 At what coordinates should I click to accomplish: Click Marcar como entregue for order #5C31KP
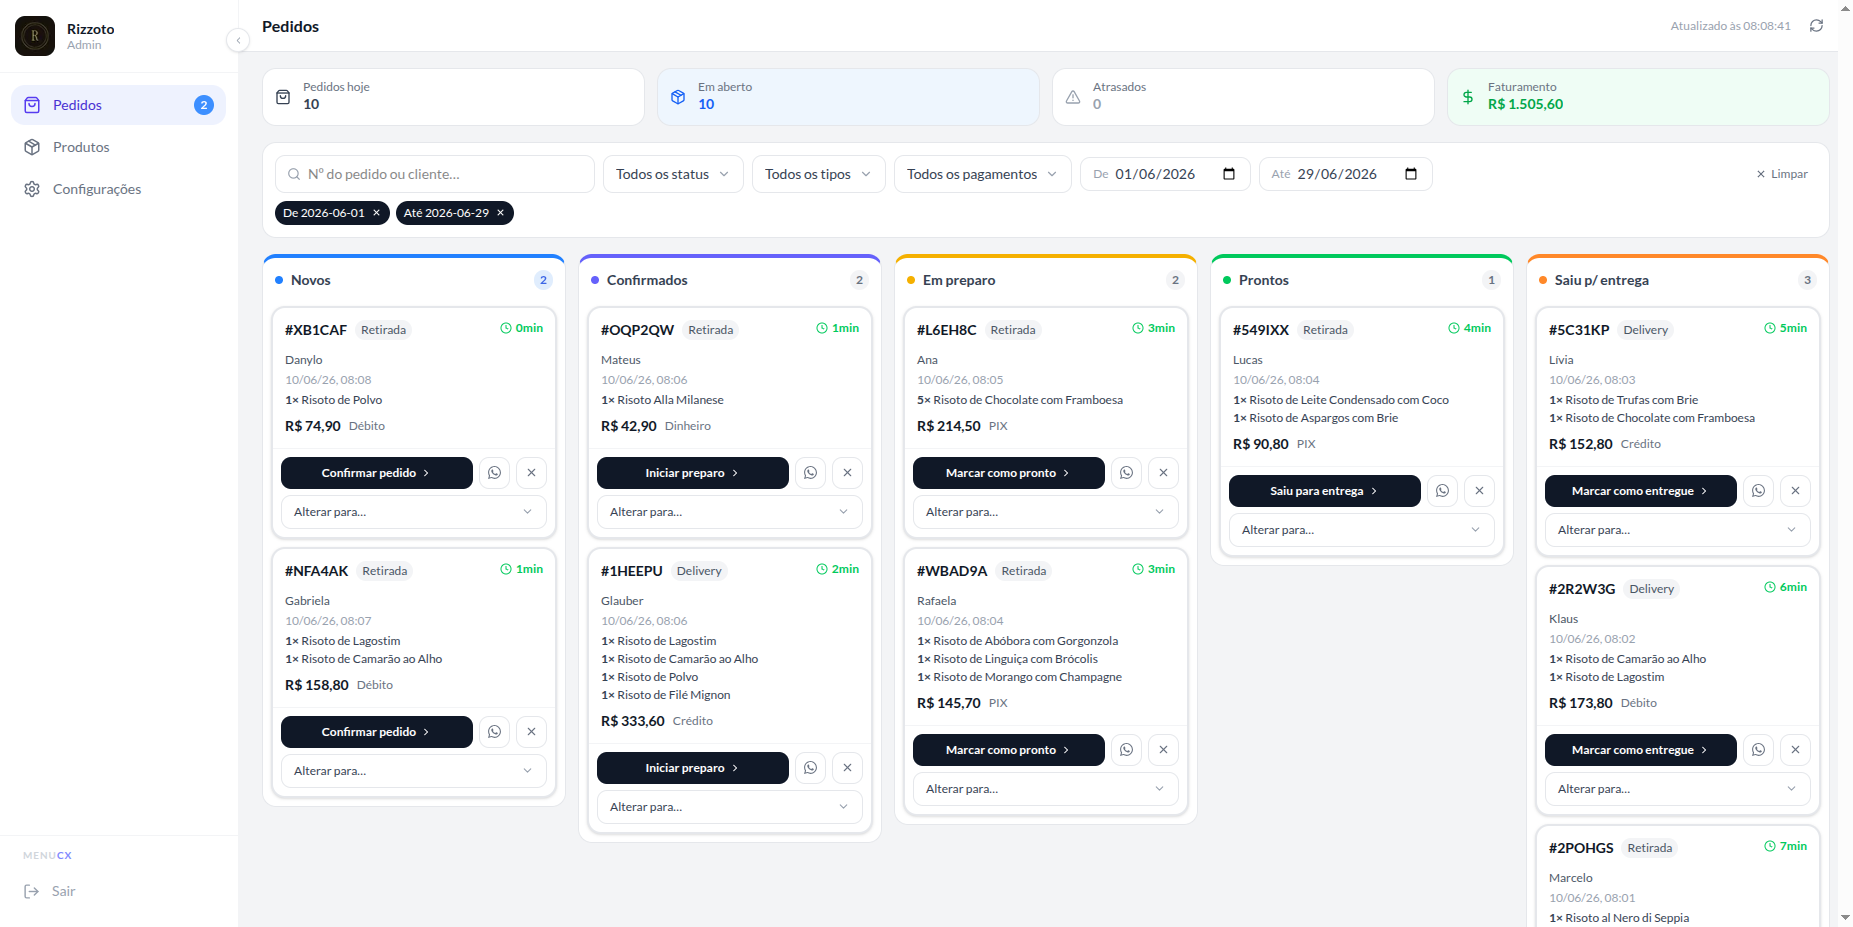[x=1641, y=491]
